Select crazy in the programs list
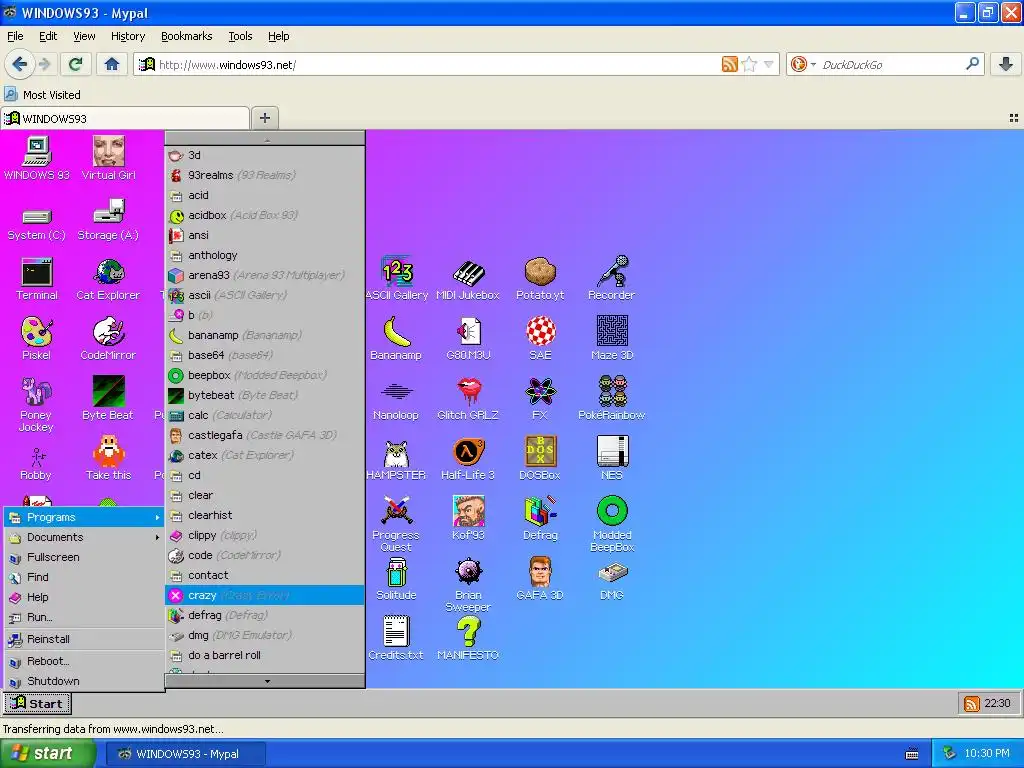Image resolution: width=1024 pixels, height=768 pixels. click(x=265, y=595)
